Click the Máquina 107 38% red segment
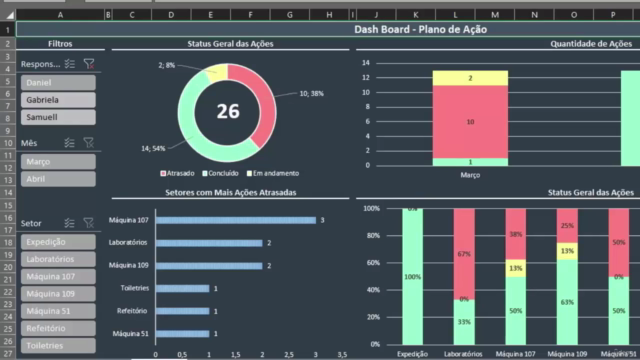640x360 pixels. 516,234
